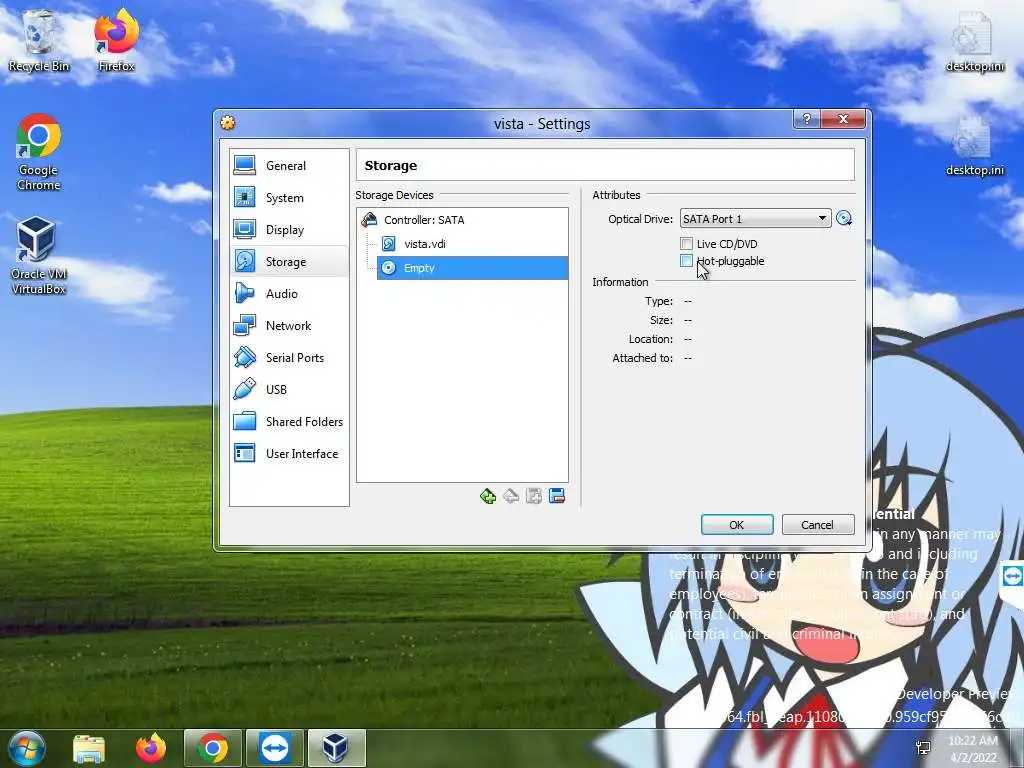Close the vista - Settings dialog
This screenshot has width=1024, height=768.
point(843,119)
